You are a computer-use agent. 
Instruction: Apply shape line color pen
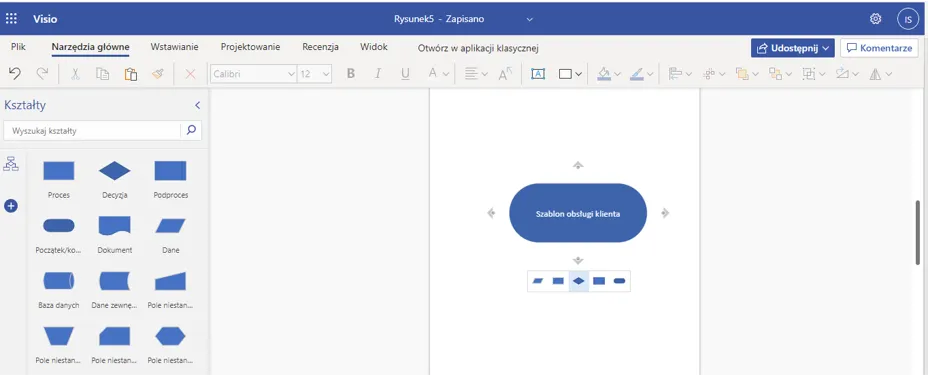(x=637, y=74)
